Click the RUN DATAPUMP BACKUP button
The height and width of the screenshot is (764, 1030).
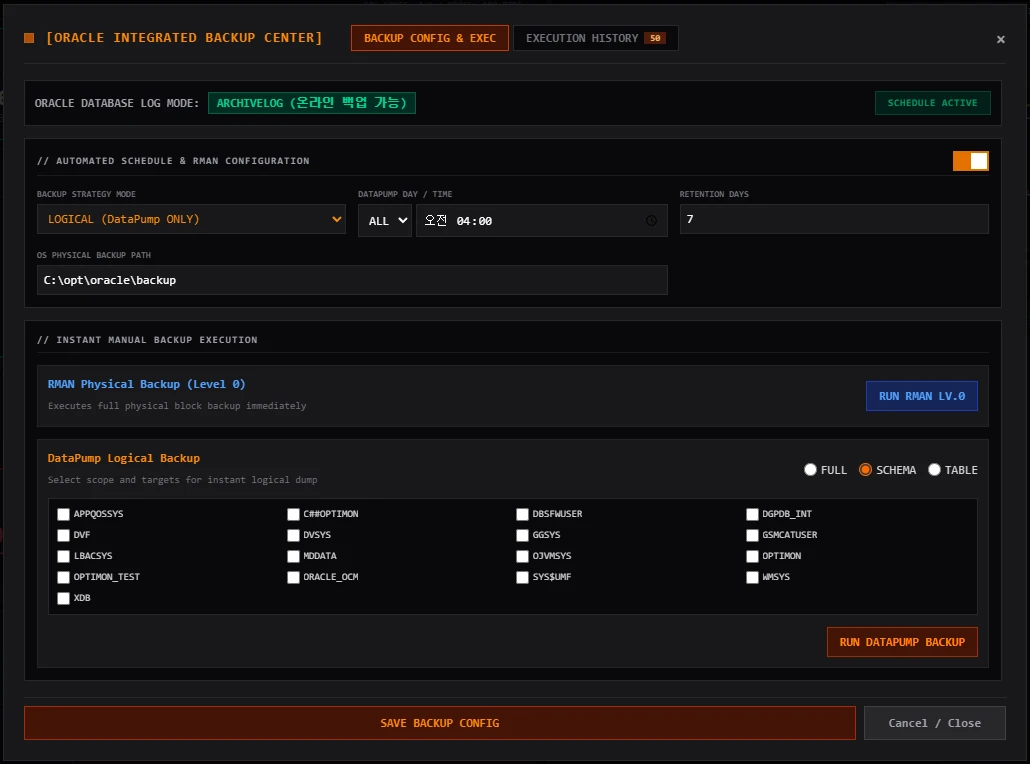902,642
